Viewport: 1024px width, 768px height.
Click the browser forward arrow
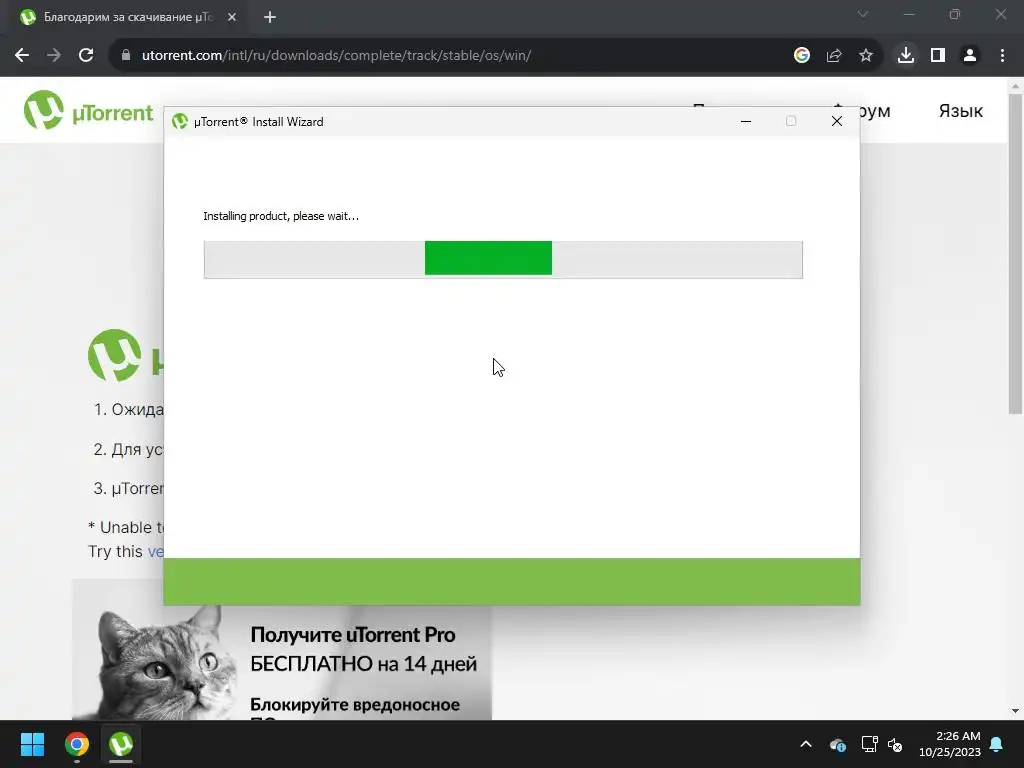54,56
